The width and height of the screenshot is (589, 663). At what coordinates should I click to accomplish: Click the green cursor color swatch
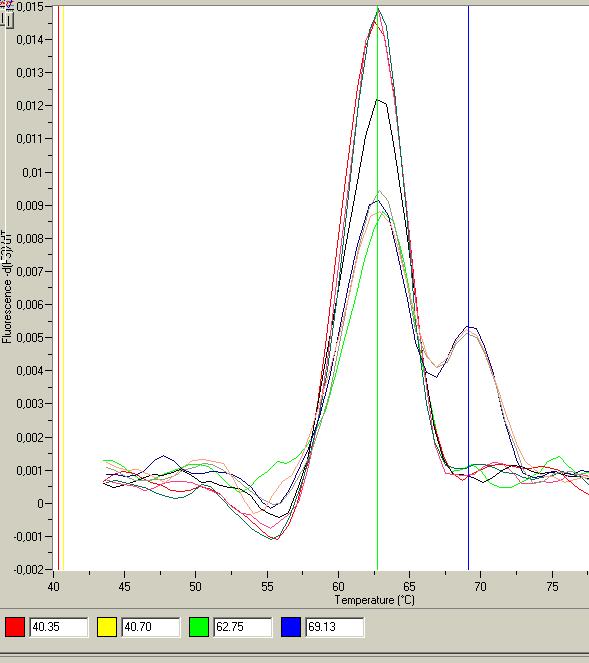tap(199, 627)
